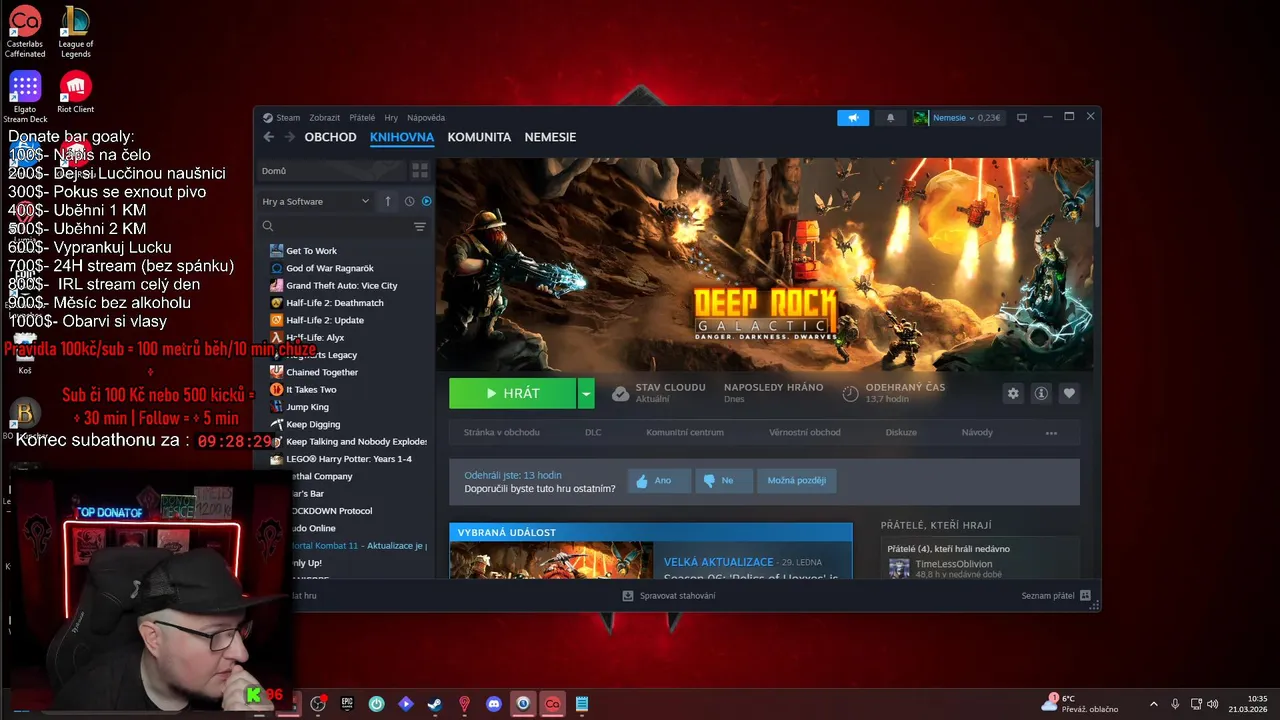Open the Hry menu

click(x=391, y=118)
